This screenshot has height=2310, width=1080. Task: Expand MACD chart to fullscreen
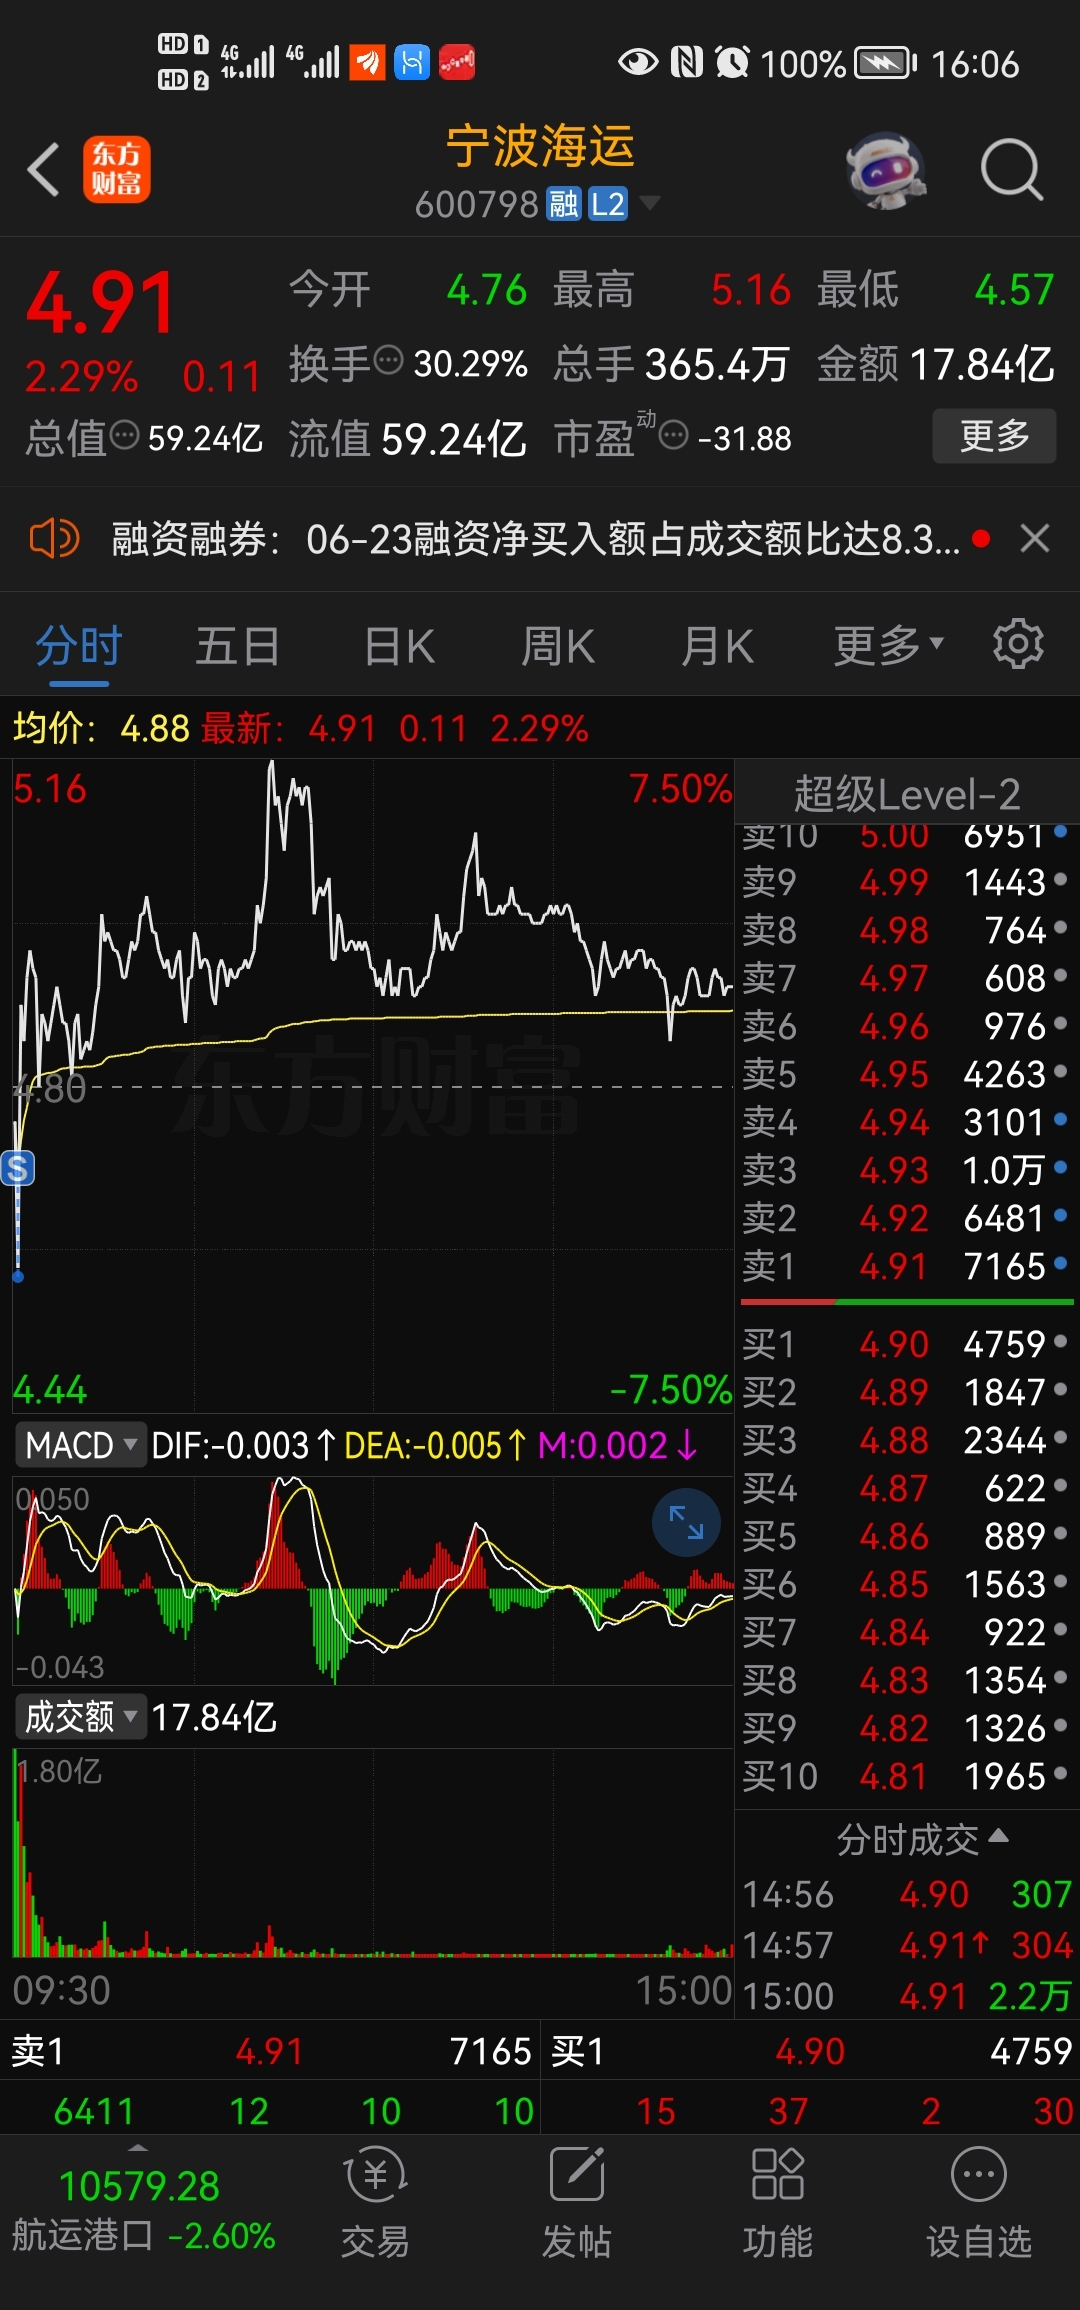point(686,1522)
